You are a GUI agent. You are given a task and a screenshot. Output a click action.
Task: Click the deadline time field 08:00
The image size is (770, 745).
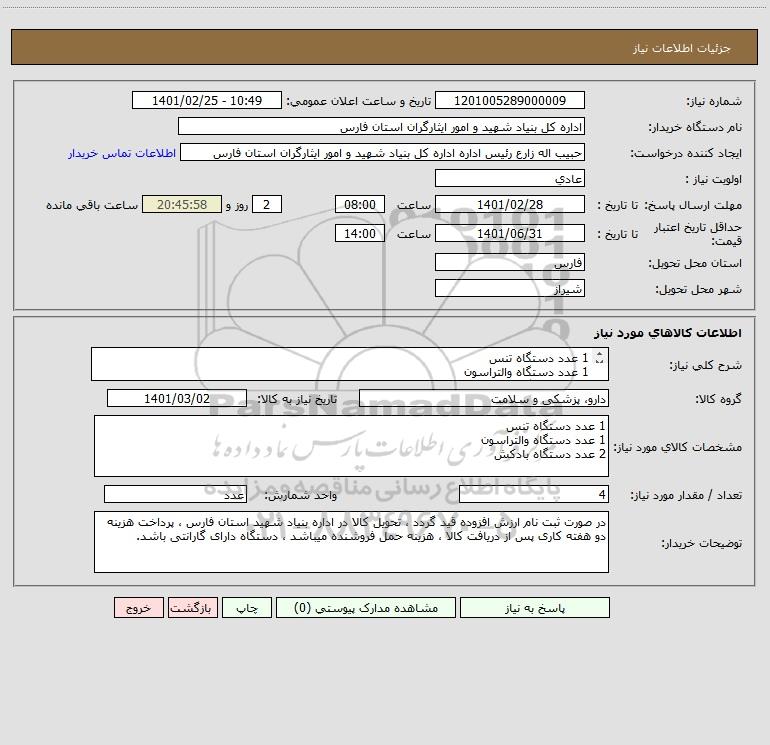[x=359, y=204]
